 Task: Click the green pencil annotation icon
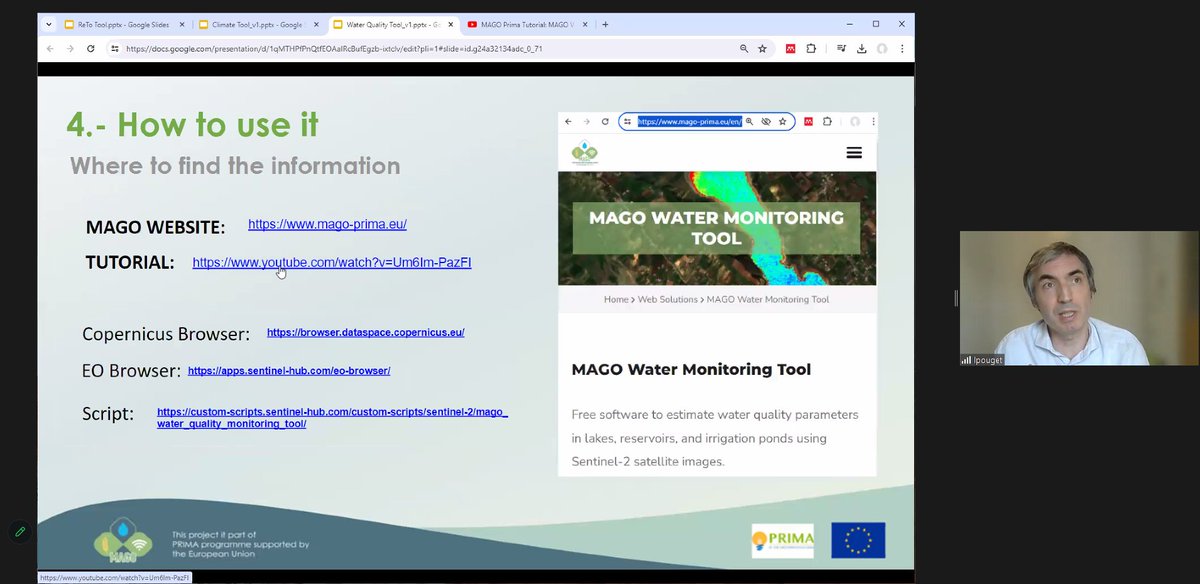click(x=19, y=532)
